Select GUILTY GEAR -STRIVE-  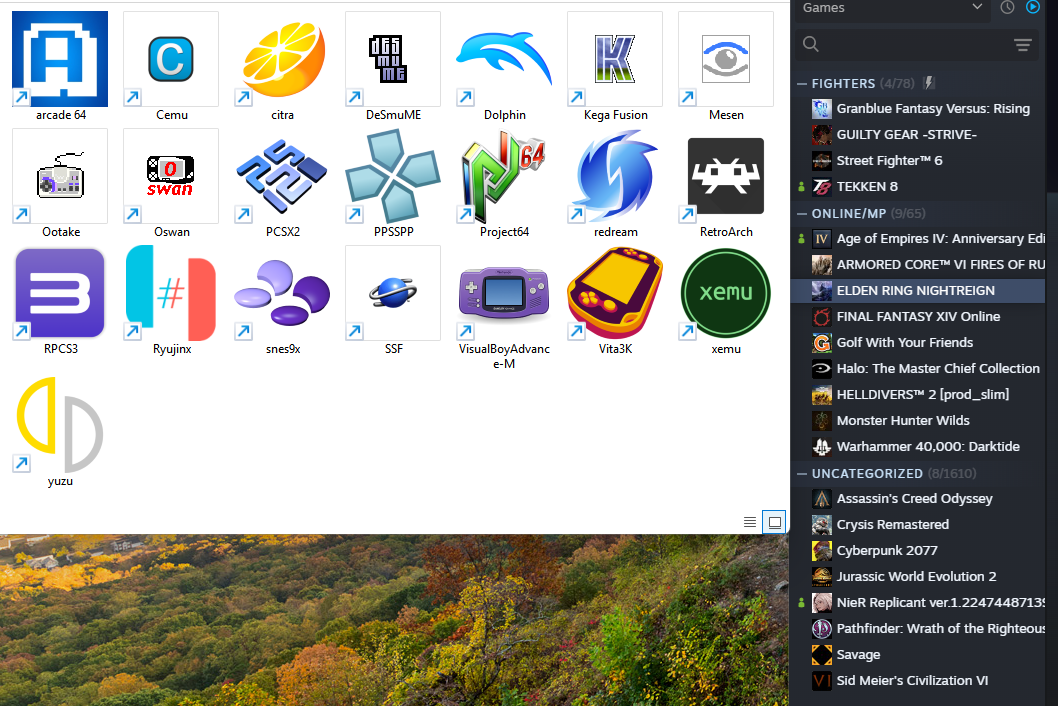pos(918,135)
